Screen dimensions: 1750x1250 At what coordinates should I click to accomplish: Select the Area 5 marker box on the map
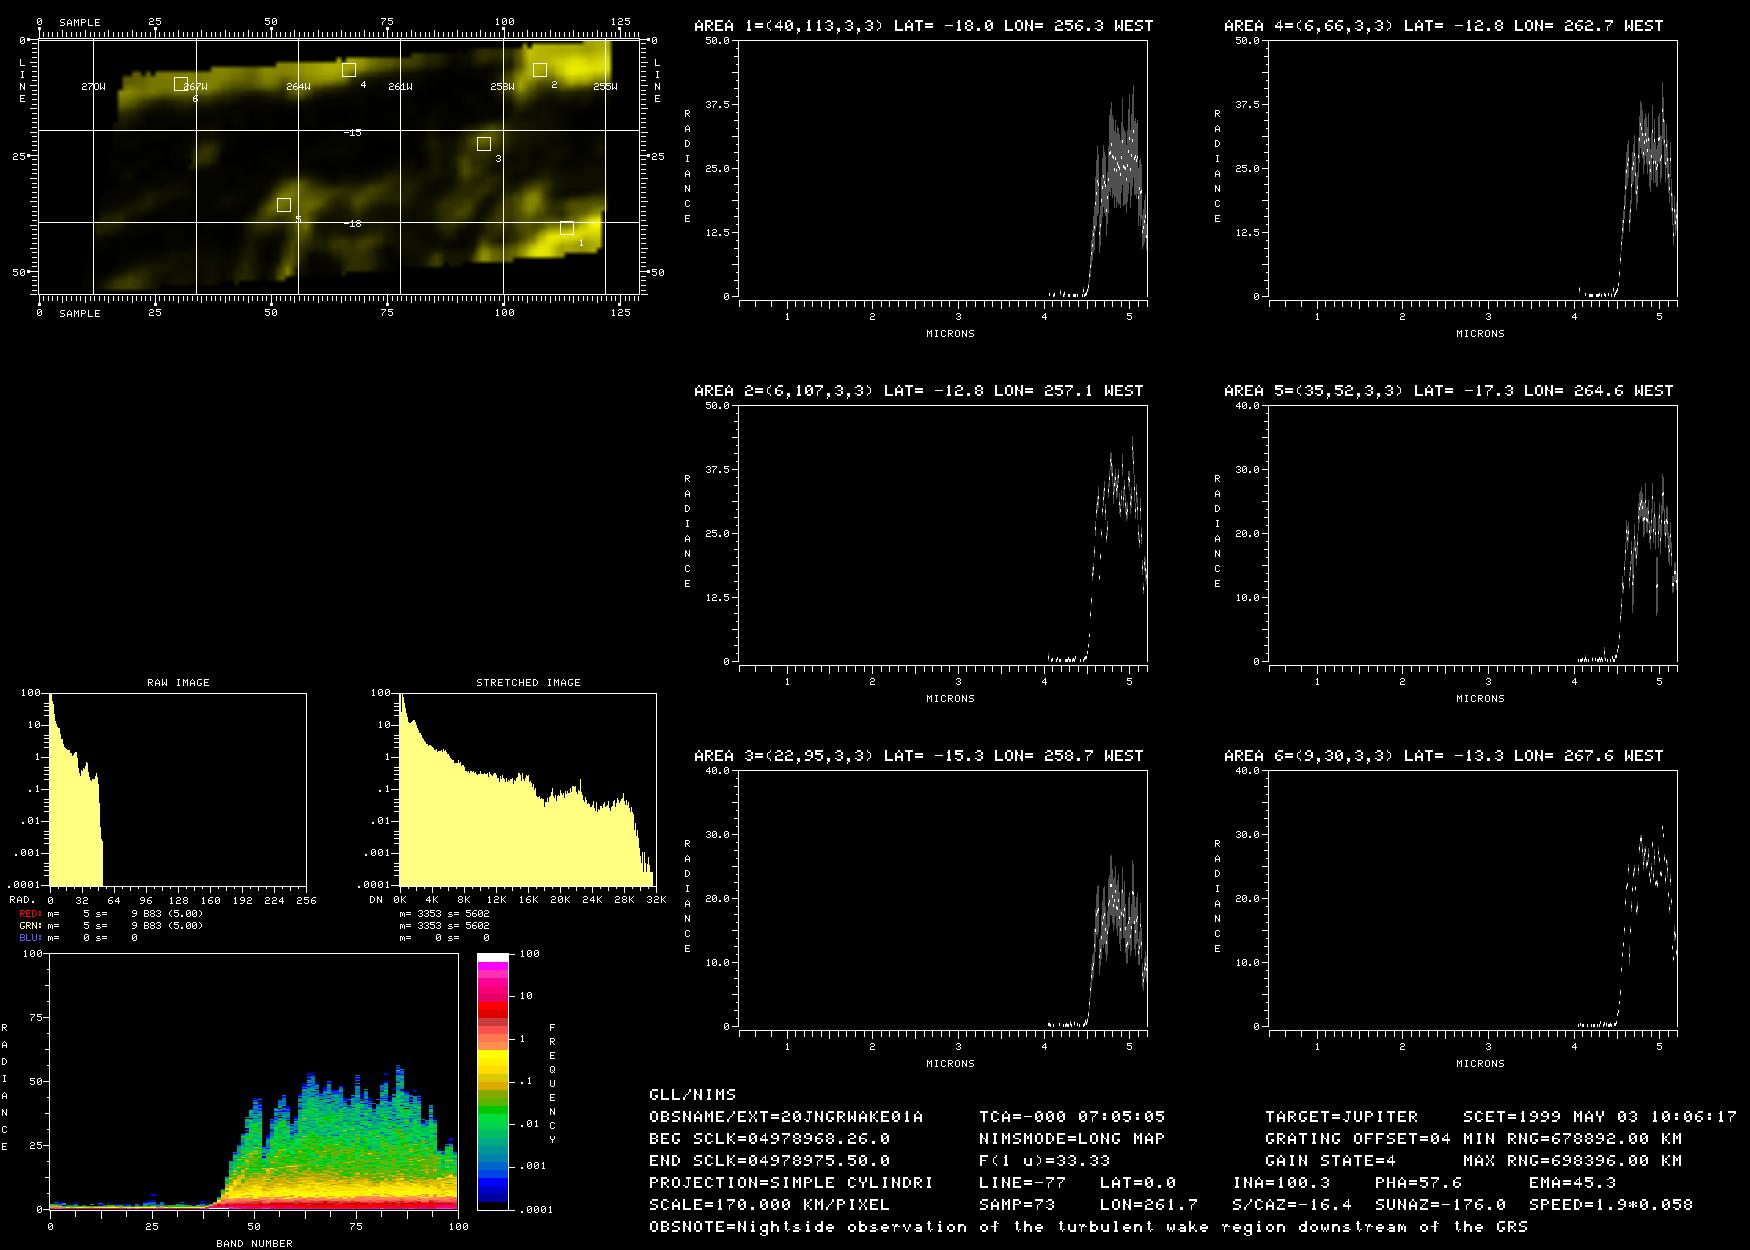(x=284, y=205)
